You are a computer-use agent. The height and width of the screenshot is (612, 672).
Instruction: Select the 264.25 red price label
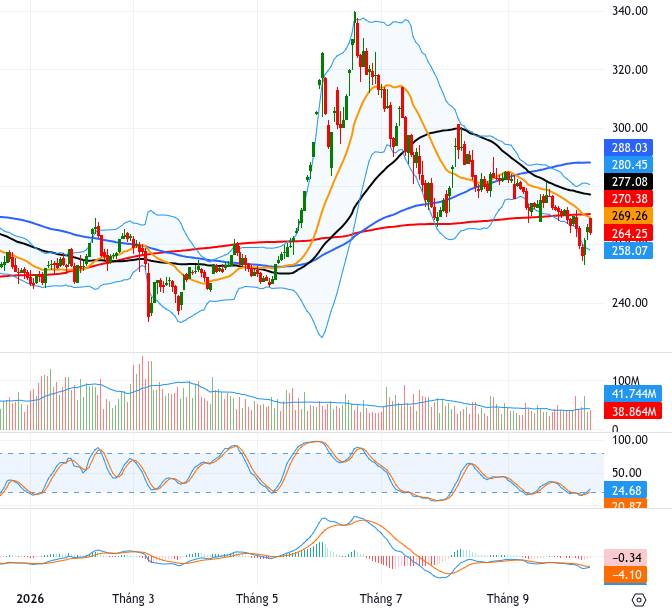(628, 233)
